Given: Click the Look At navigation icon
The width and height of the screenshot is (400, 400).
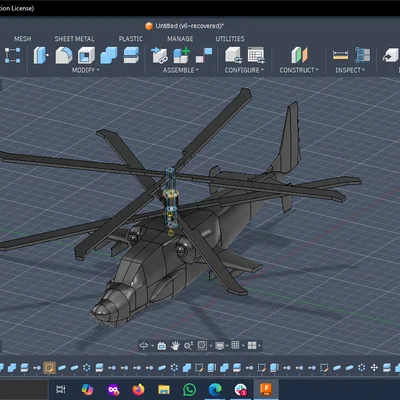Looking at the screenshot, I should (162, 346).
